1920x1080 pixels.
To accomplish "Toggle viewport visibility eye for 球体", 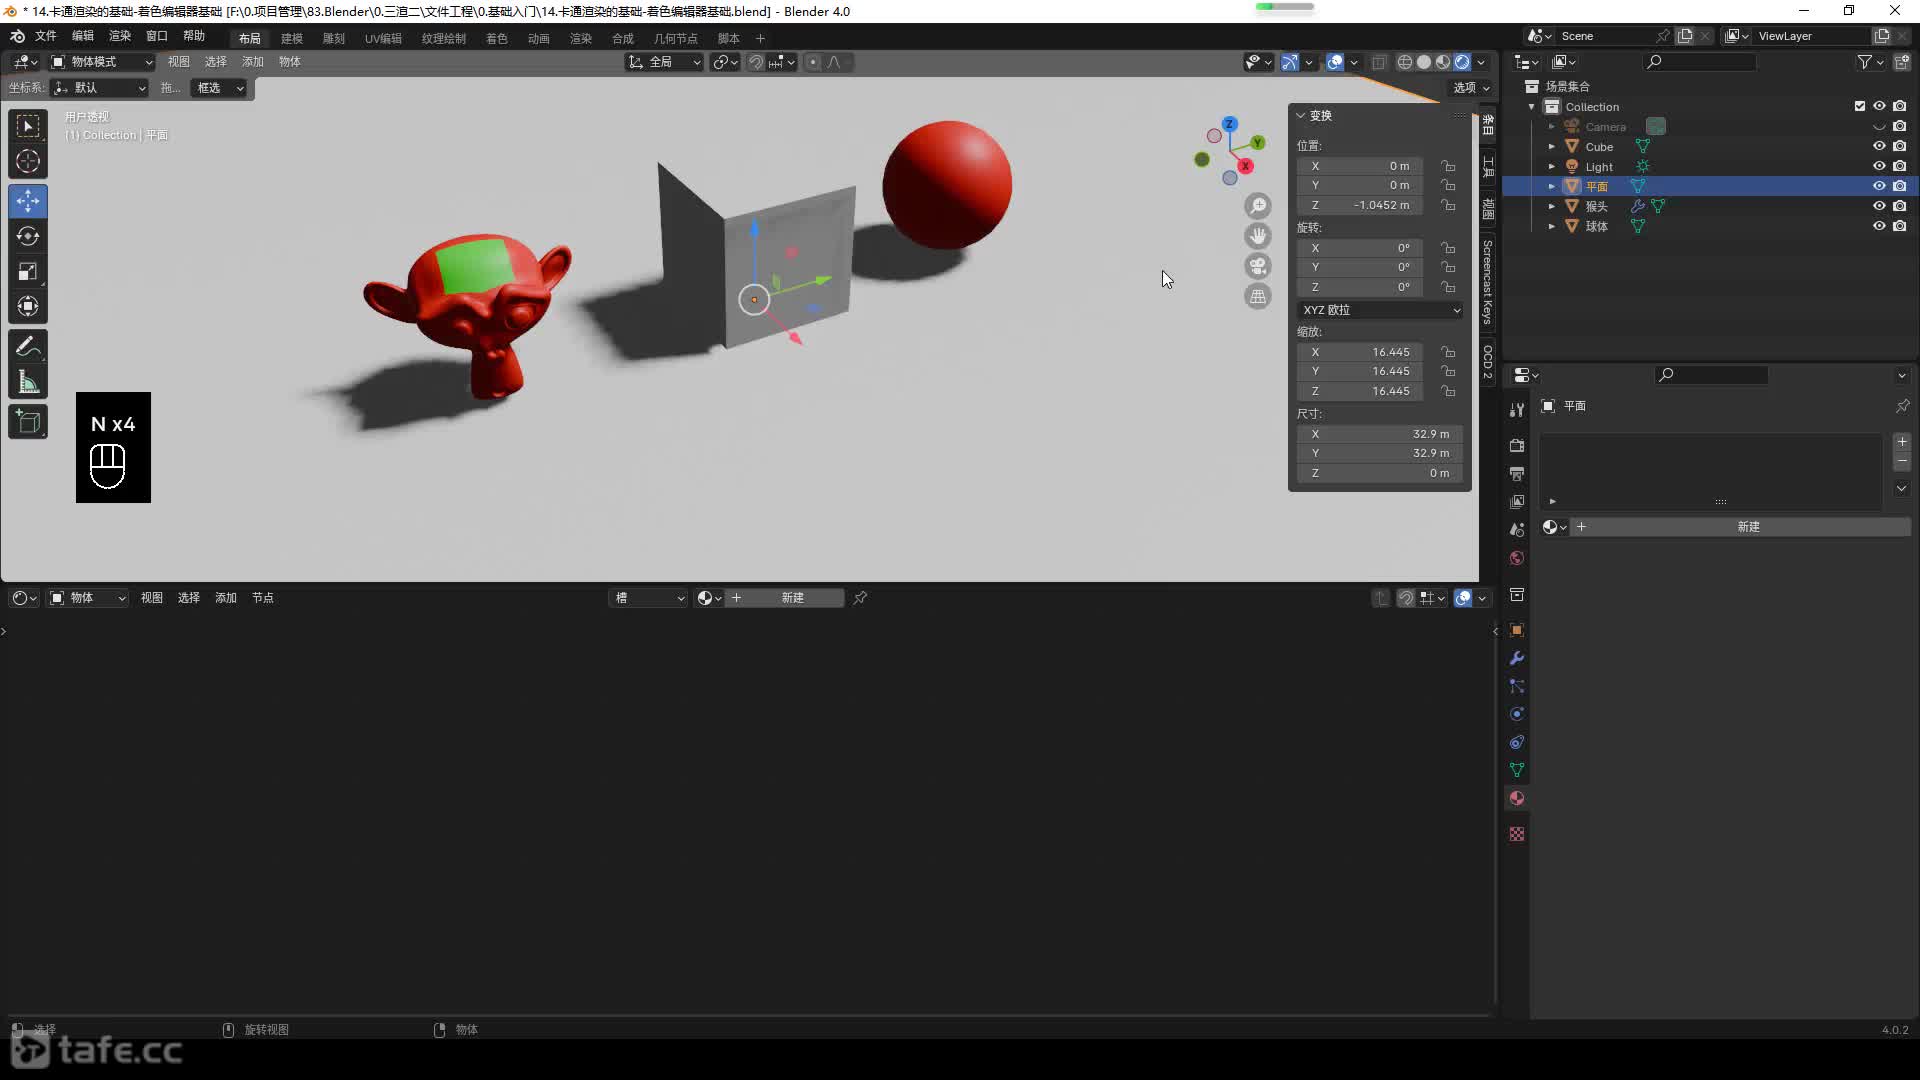I will 1879,226.
